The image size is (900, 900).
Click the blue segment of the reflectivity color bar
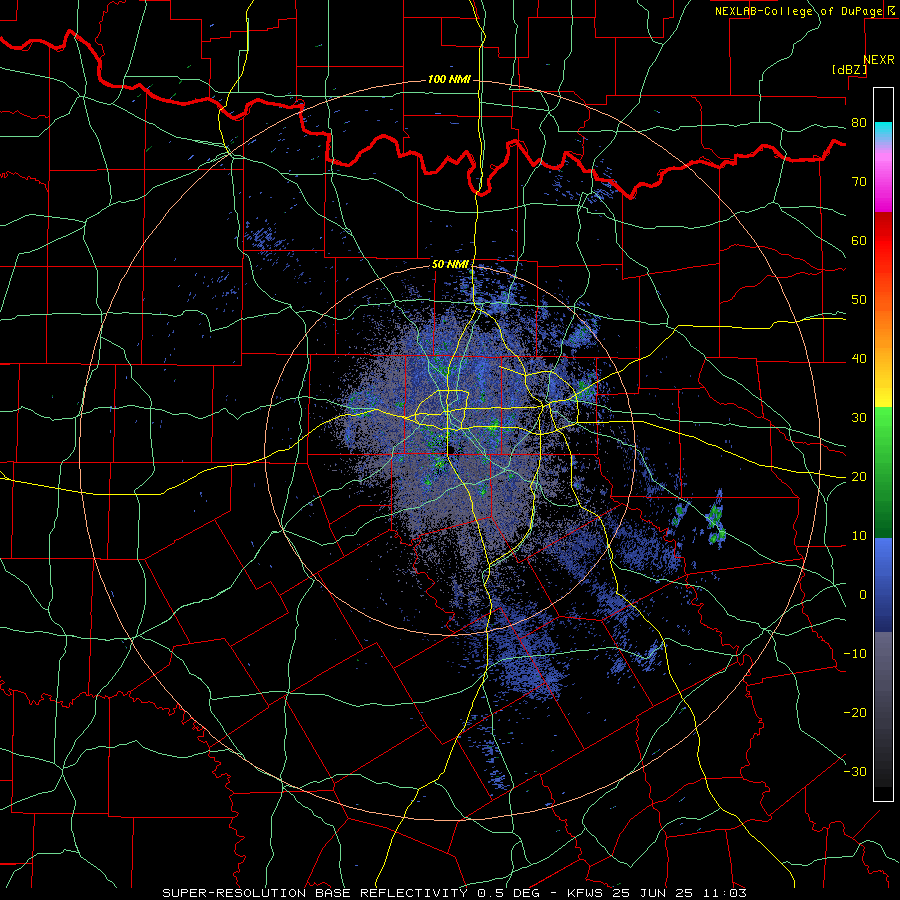coord(883,585)
